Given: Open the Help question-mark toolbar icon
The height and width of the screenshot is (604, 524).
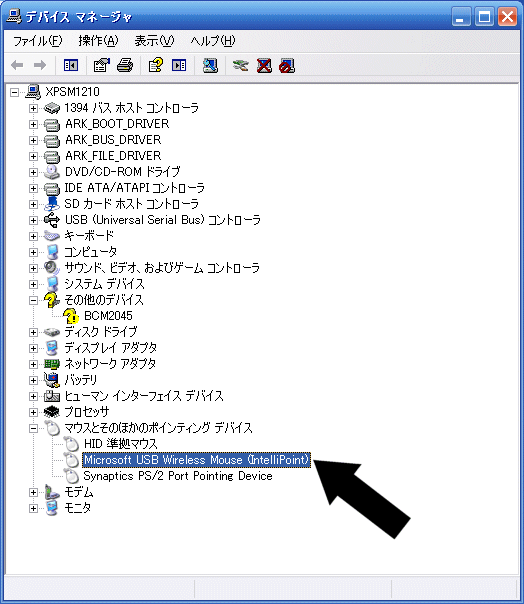Looking at the screenshot, I should tap(156, 65).
